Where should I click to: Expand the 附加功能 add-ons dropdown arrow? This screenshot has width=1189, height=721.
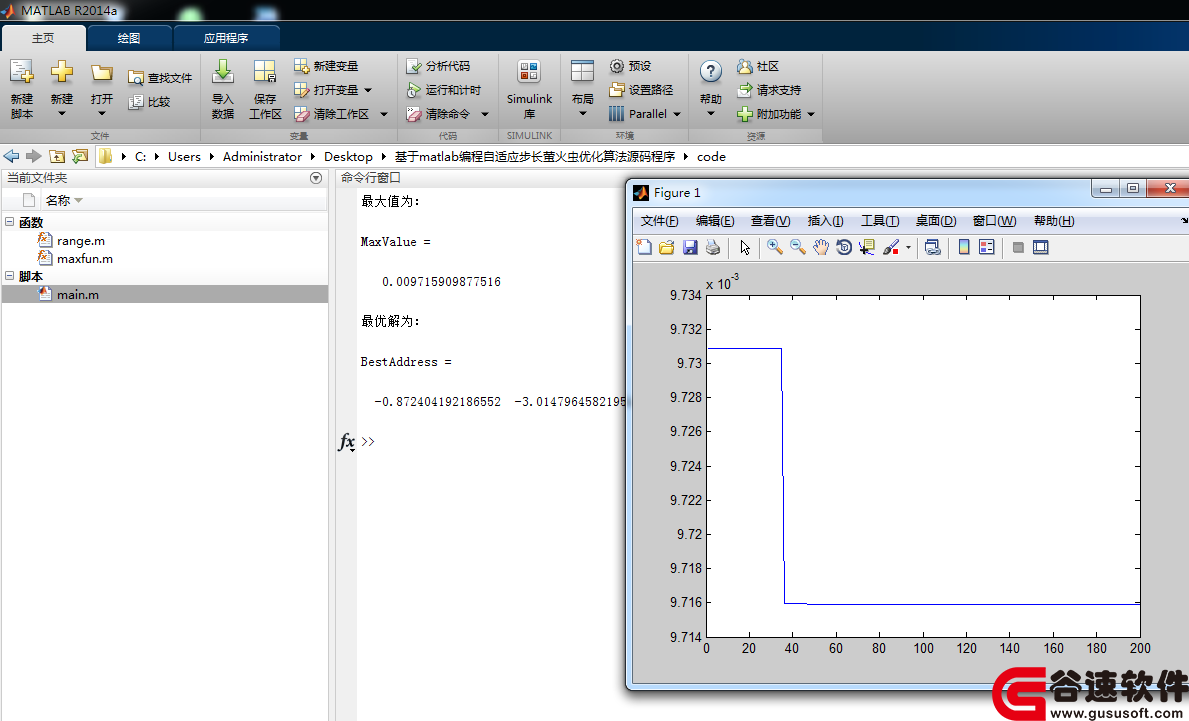(811, 114)
